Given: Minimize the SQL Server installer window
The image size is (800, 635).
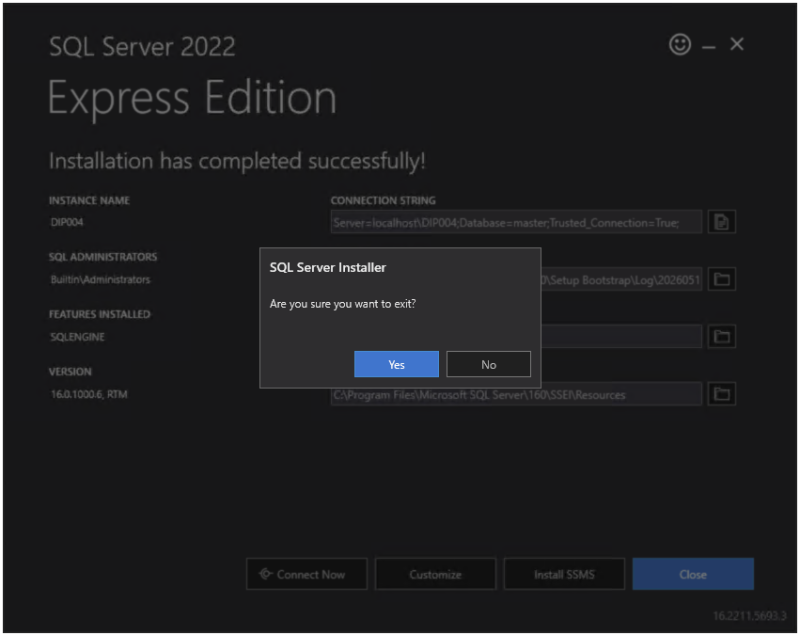Looking at the screenshot, I should click(709, 47).
